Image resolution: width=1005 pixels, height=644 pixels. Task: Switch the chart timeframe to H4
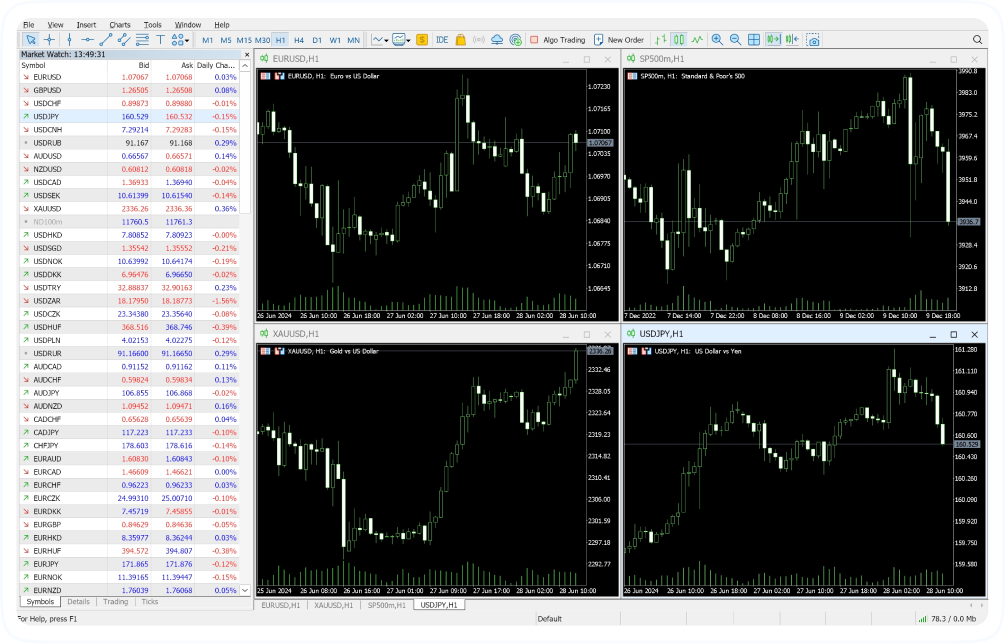(298, 40)
